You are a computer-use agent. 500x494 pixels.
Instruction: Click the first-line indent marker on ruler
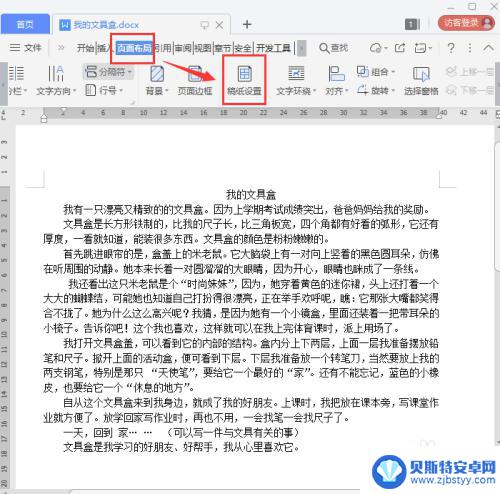[63, 111]
